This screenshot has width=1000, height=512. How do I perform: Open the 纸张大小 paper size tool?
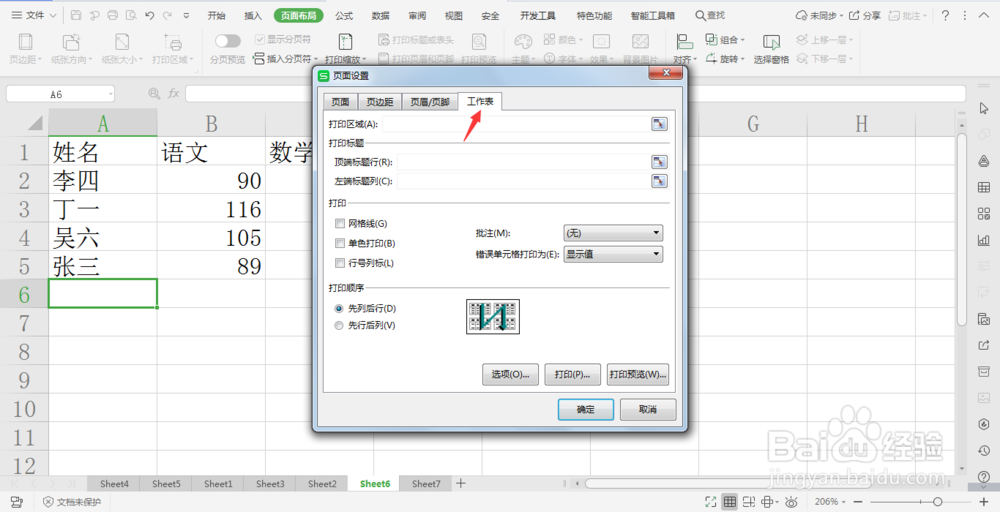click(122, 49)
